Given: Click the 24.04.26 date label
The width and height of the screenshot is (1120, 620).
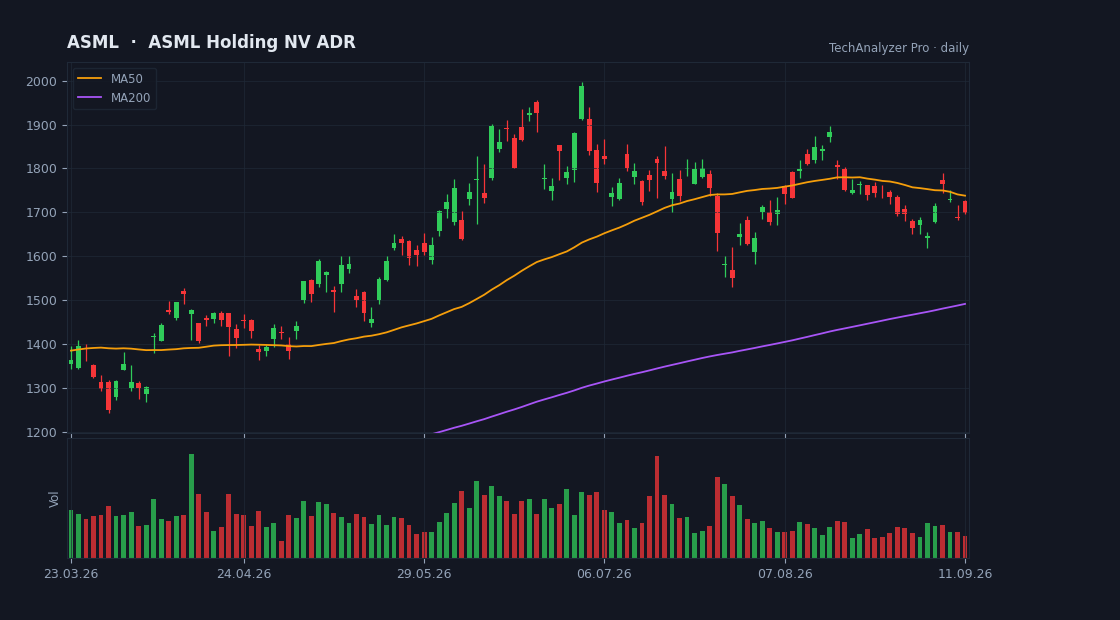Looking at the screenshot, I should tap(244, 574).
